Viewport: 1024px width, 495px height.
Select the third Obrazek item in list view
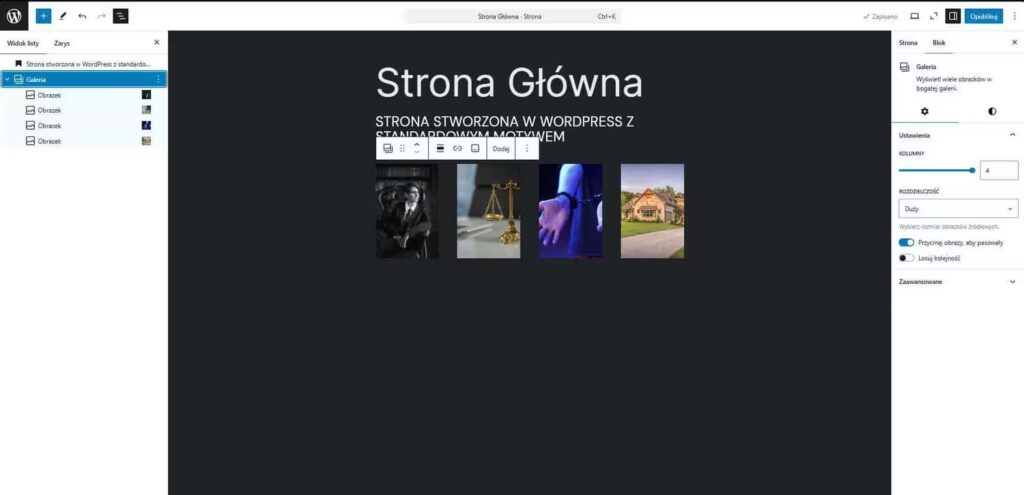point(84,125)
